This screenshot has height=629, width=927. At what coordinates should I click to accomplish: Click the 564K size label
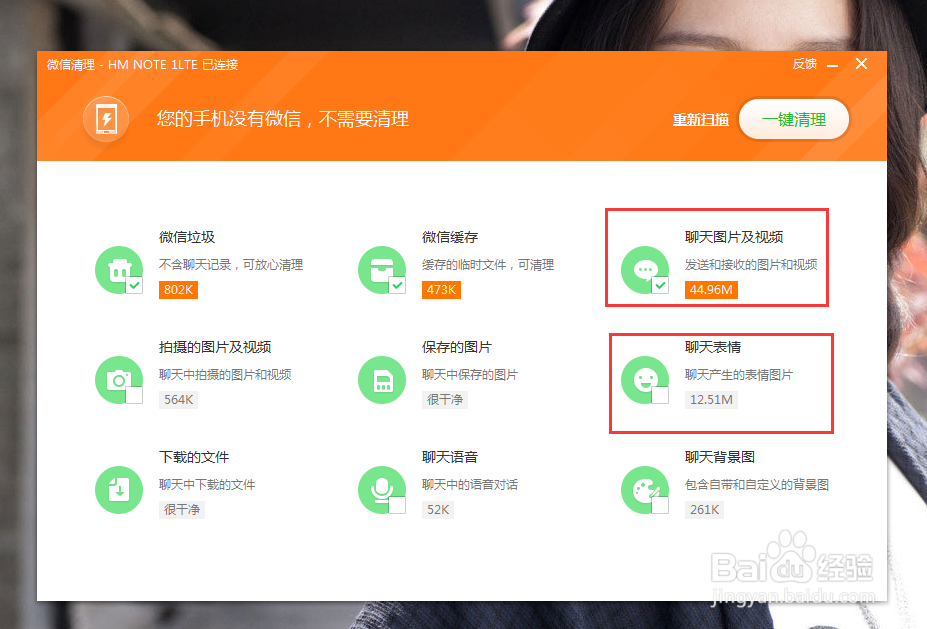pos(179,400)
